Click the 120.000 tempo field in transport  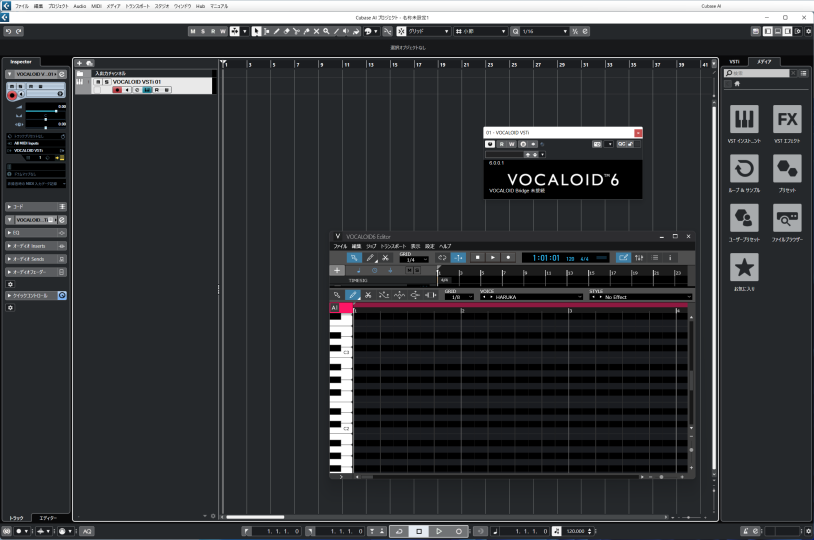575,531
